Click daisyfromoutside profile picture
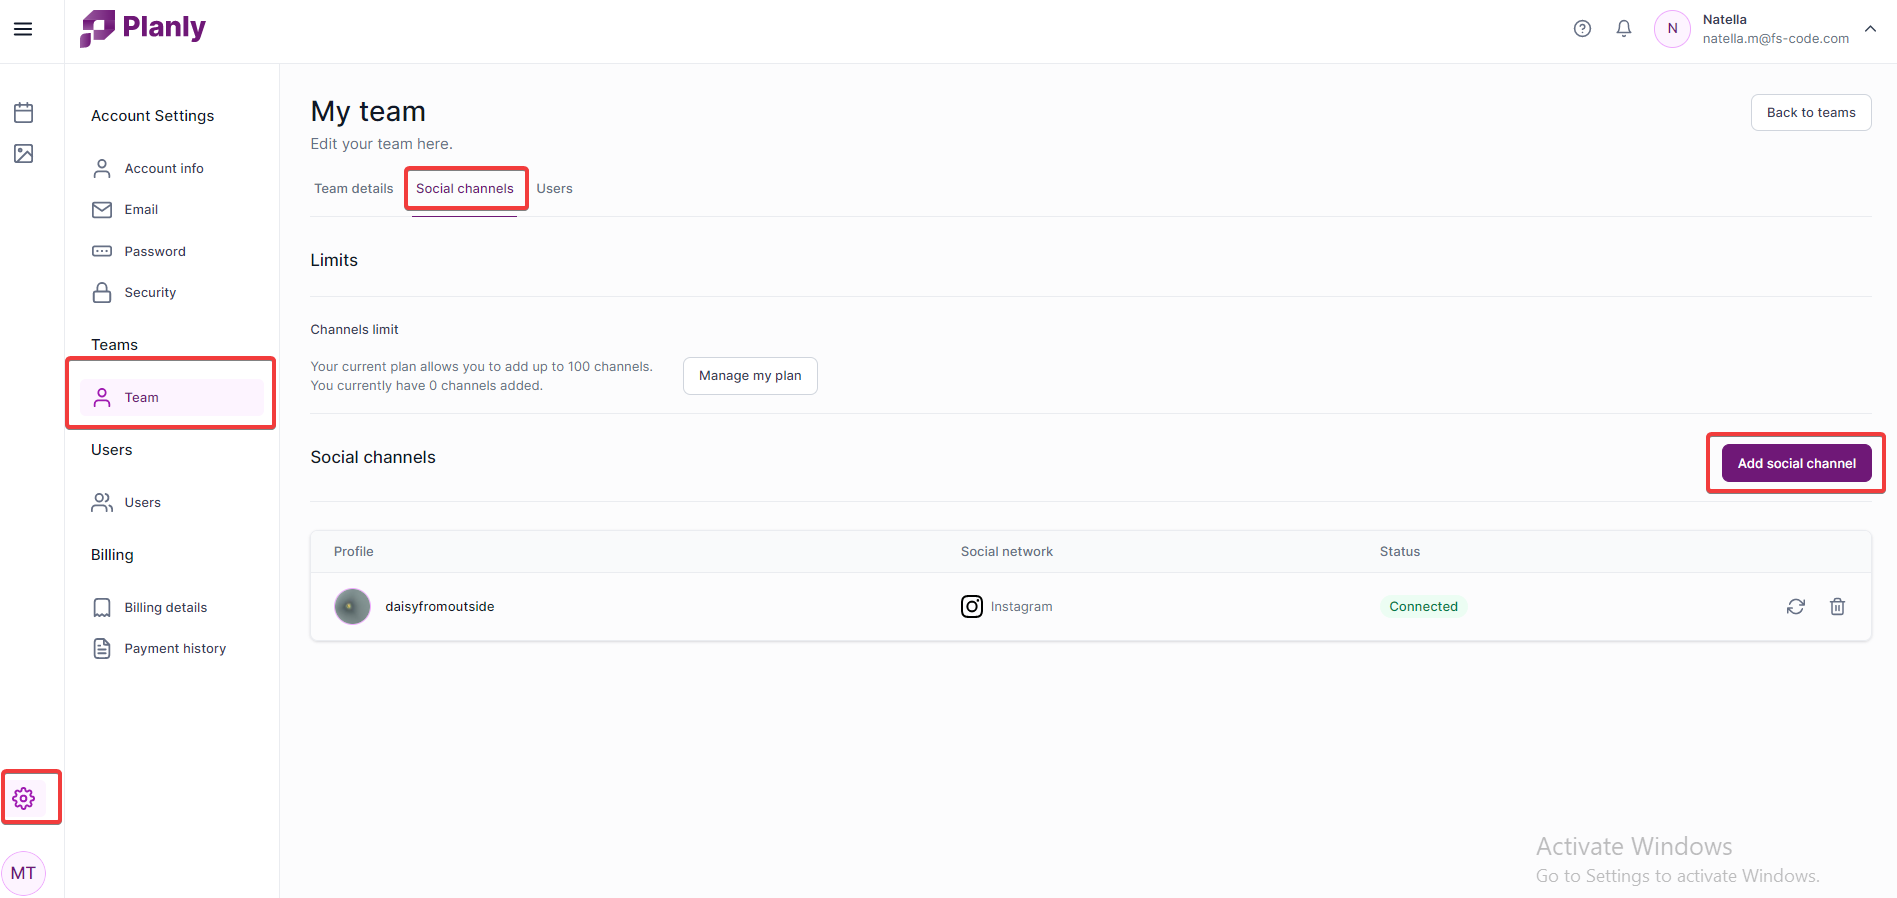Image resolution: width=1897 pixels, height=898 pixels. 352,606
